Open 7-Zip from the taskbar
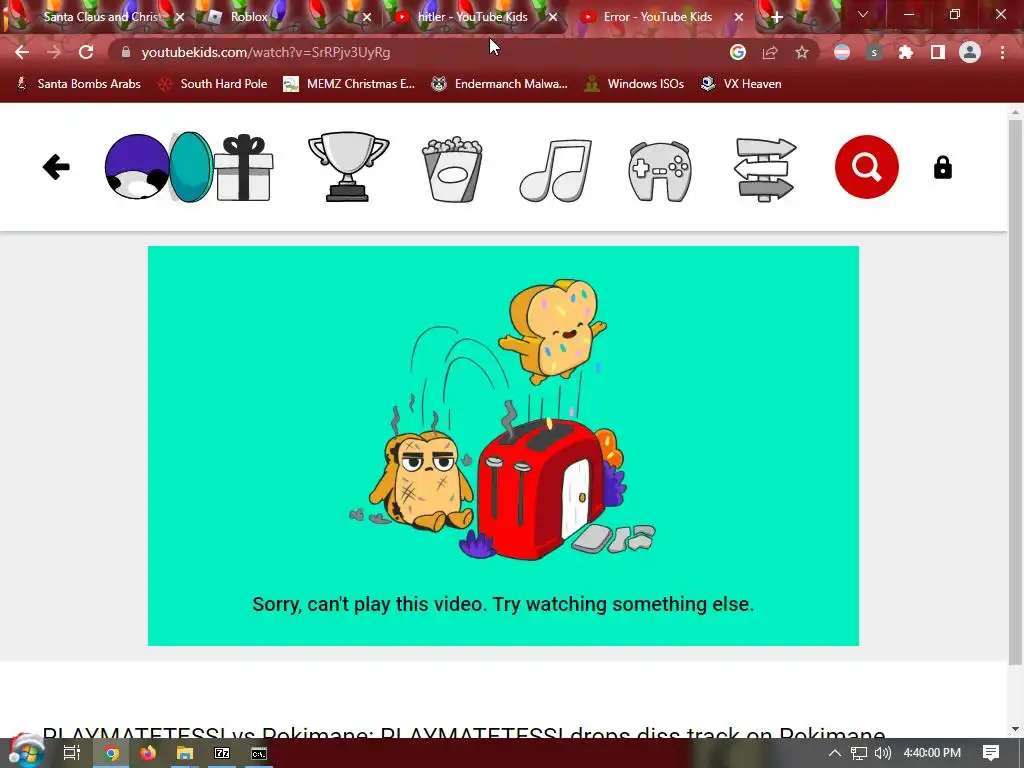This screenshot has width=1024, height=768. (222, 753)
